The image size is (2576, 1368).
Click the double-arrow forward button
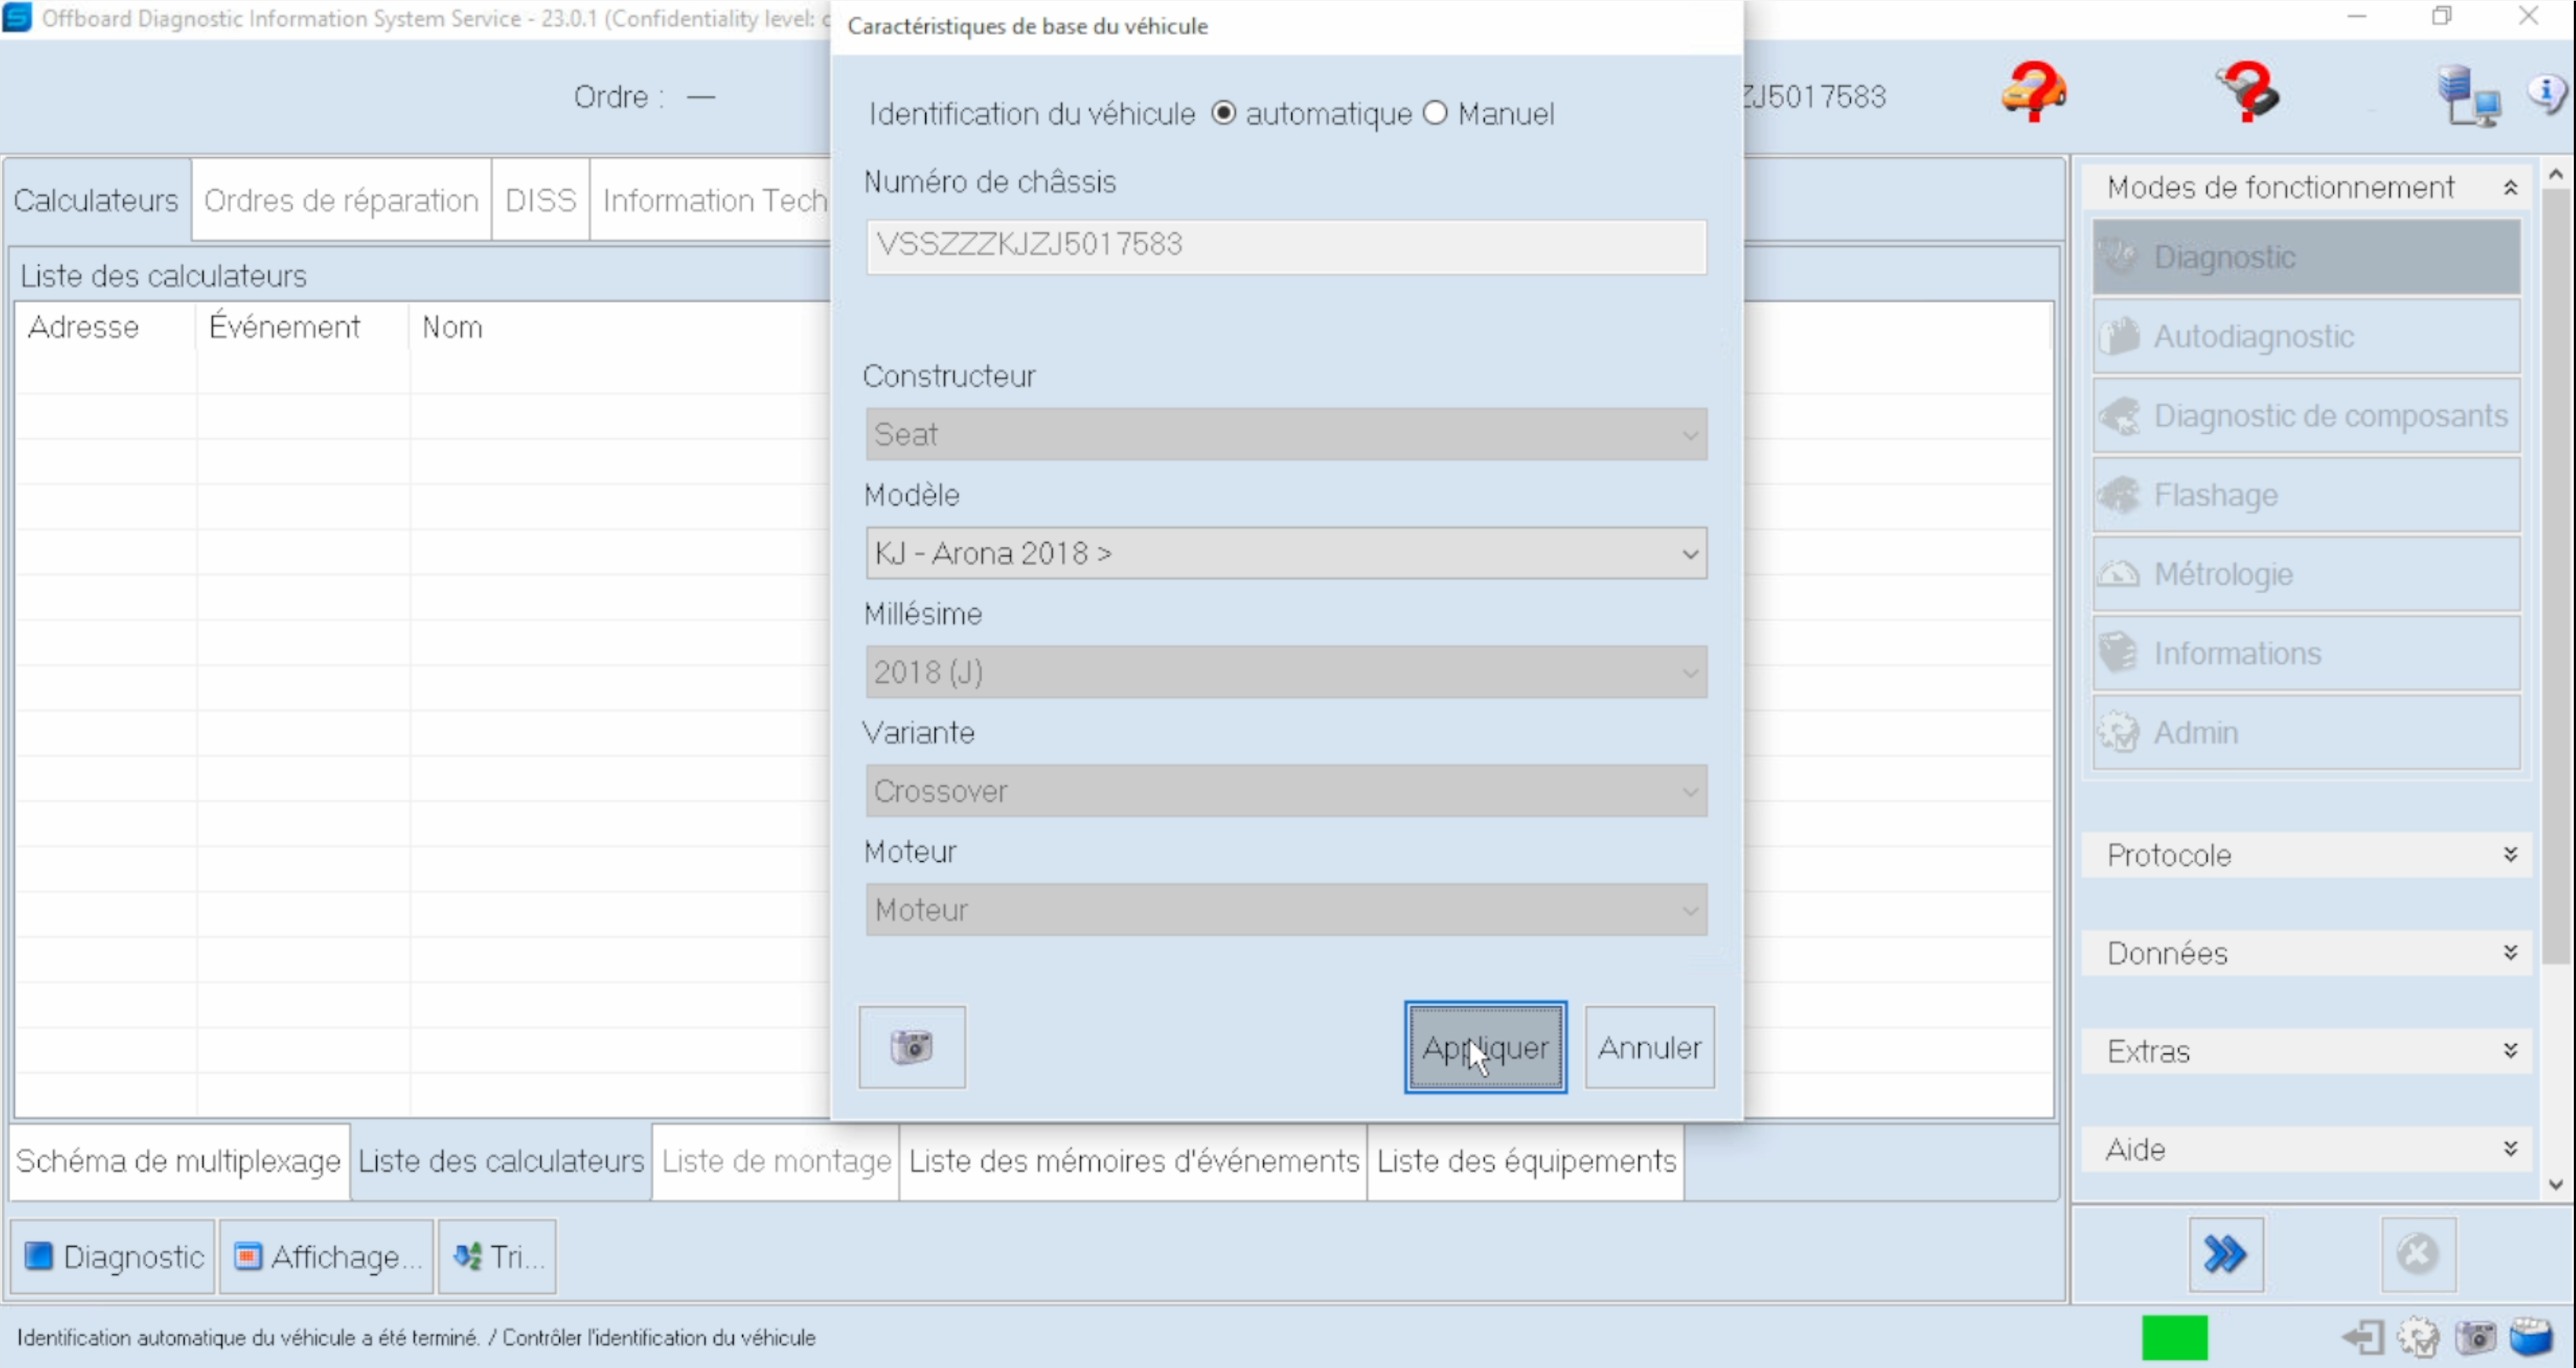click(2225, 1254)
